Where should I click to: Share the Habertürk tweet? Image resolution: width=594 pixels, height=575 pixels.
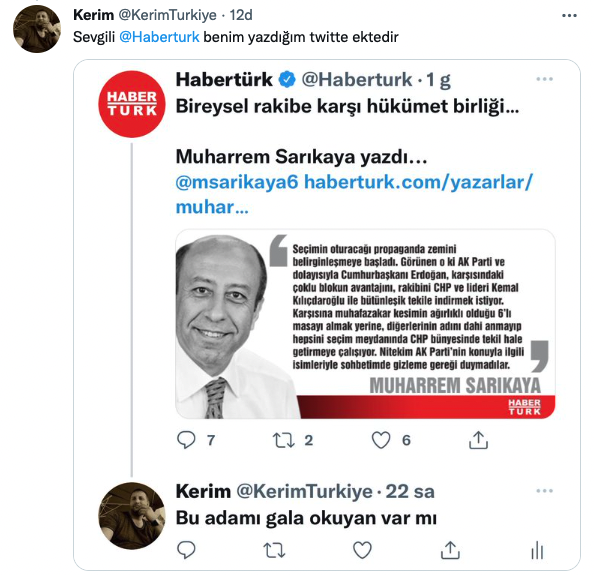[478, 440]
